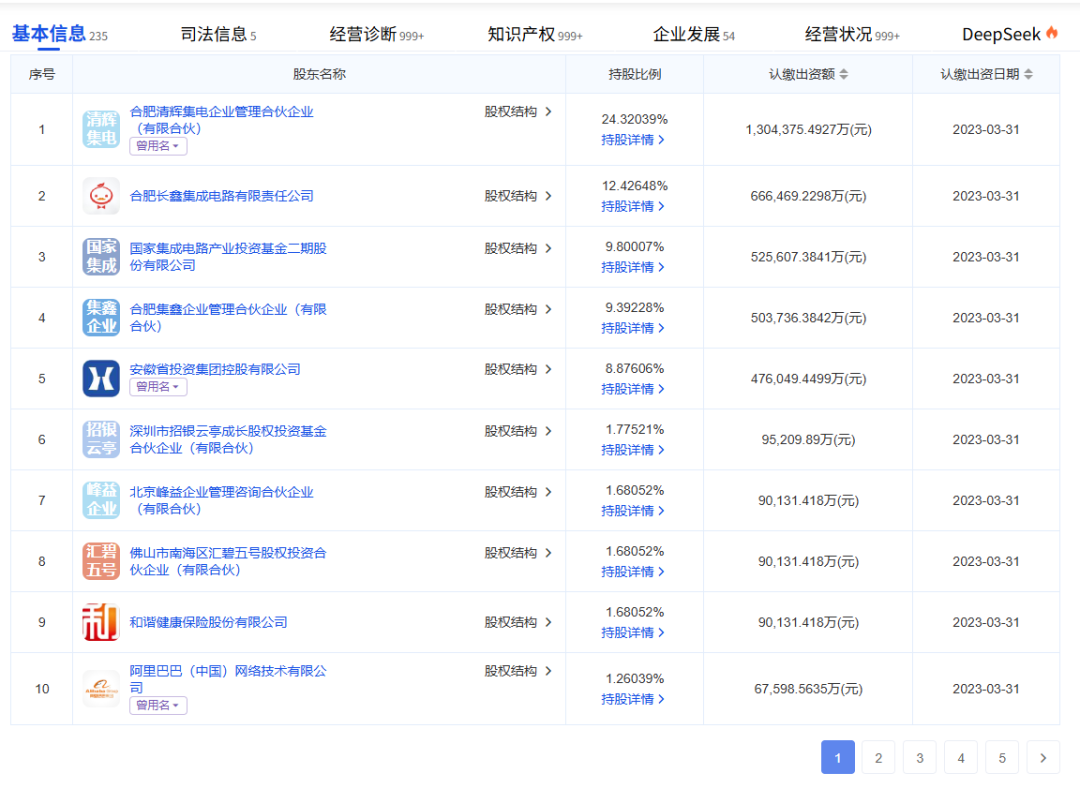Open 国家集成电路产业投资基金二期 link
Viewport: 1080px width, 788px height.
tap(228, 256)
